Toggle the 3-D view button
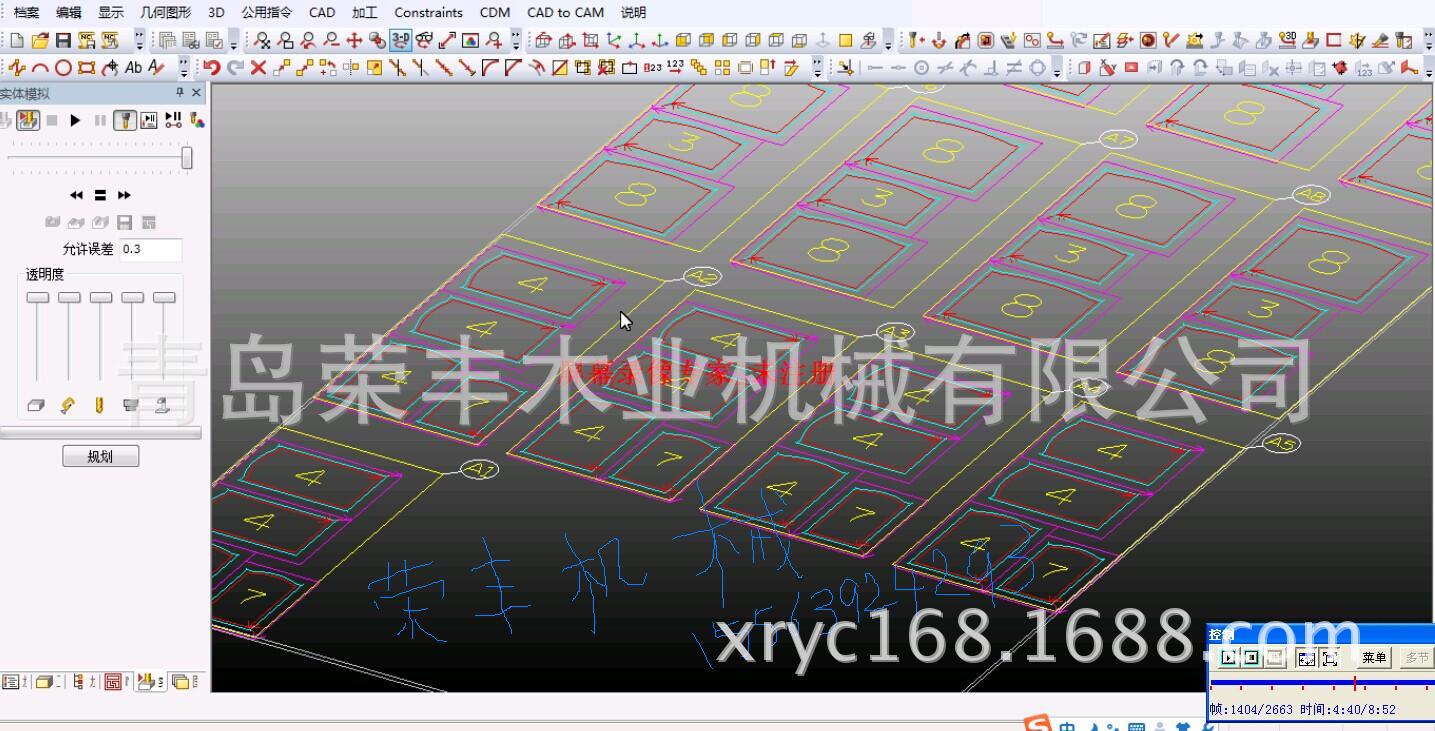The height and width of the screenshot is (731, 1435). [x=401, y=41]
